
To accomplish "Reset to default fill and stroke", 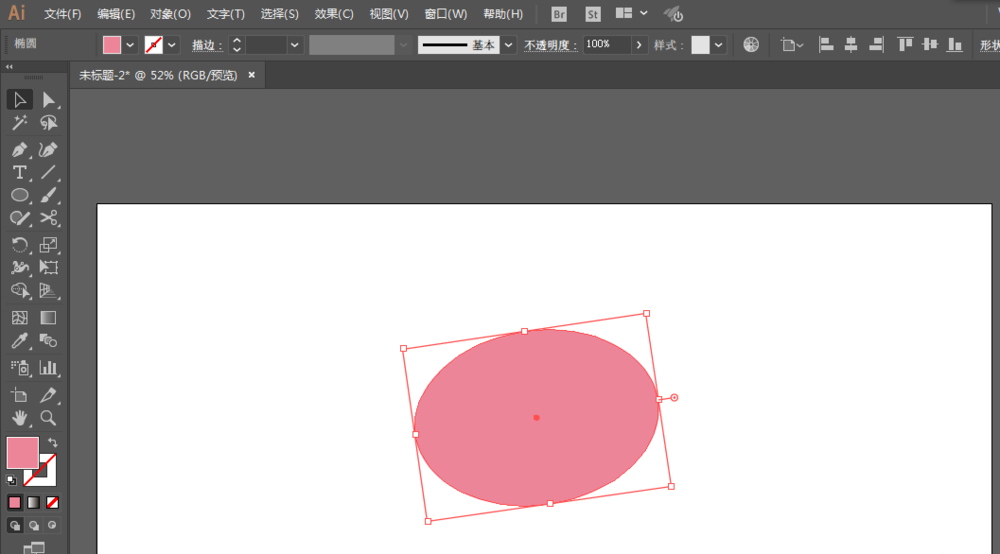I will pyautogui.click(x=11, y=480).
